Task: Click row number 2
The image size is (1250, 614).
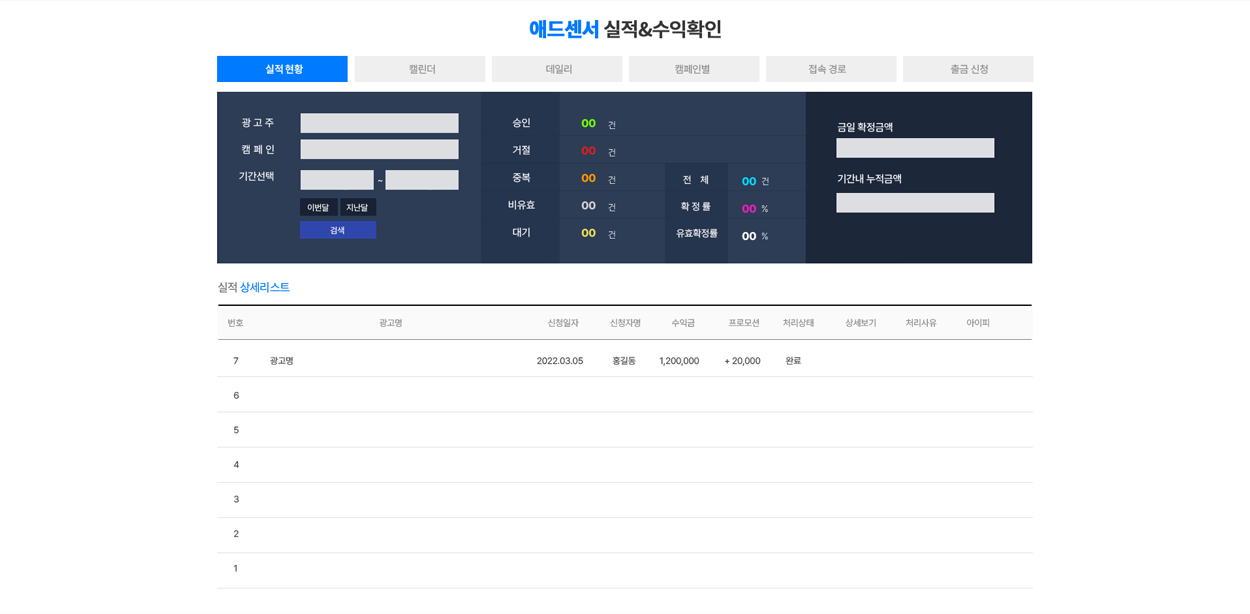Action: click(x=236, y=534)
